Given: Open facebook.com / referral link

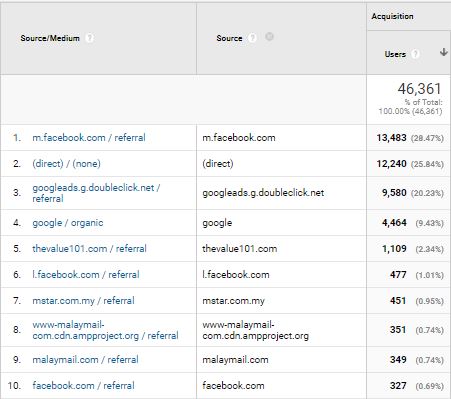Looking at the screenshot, I should tap(83, 386).
